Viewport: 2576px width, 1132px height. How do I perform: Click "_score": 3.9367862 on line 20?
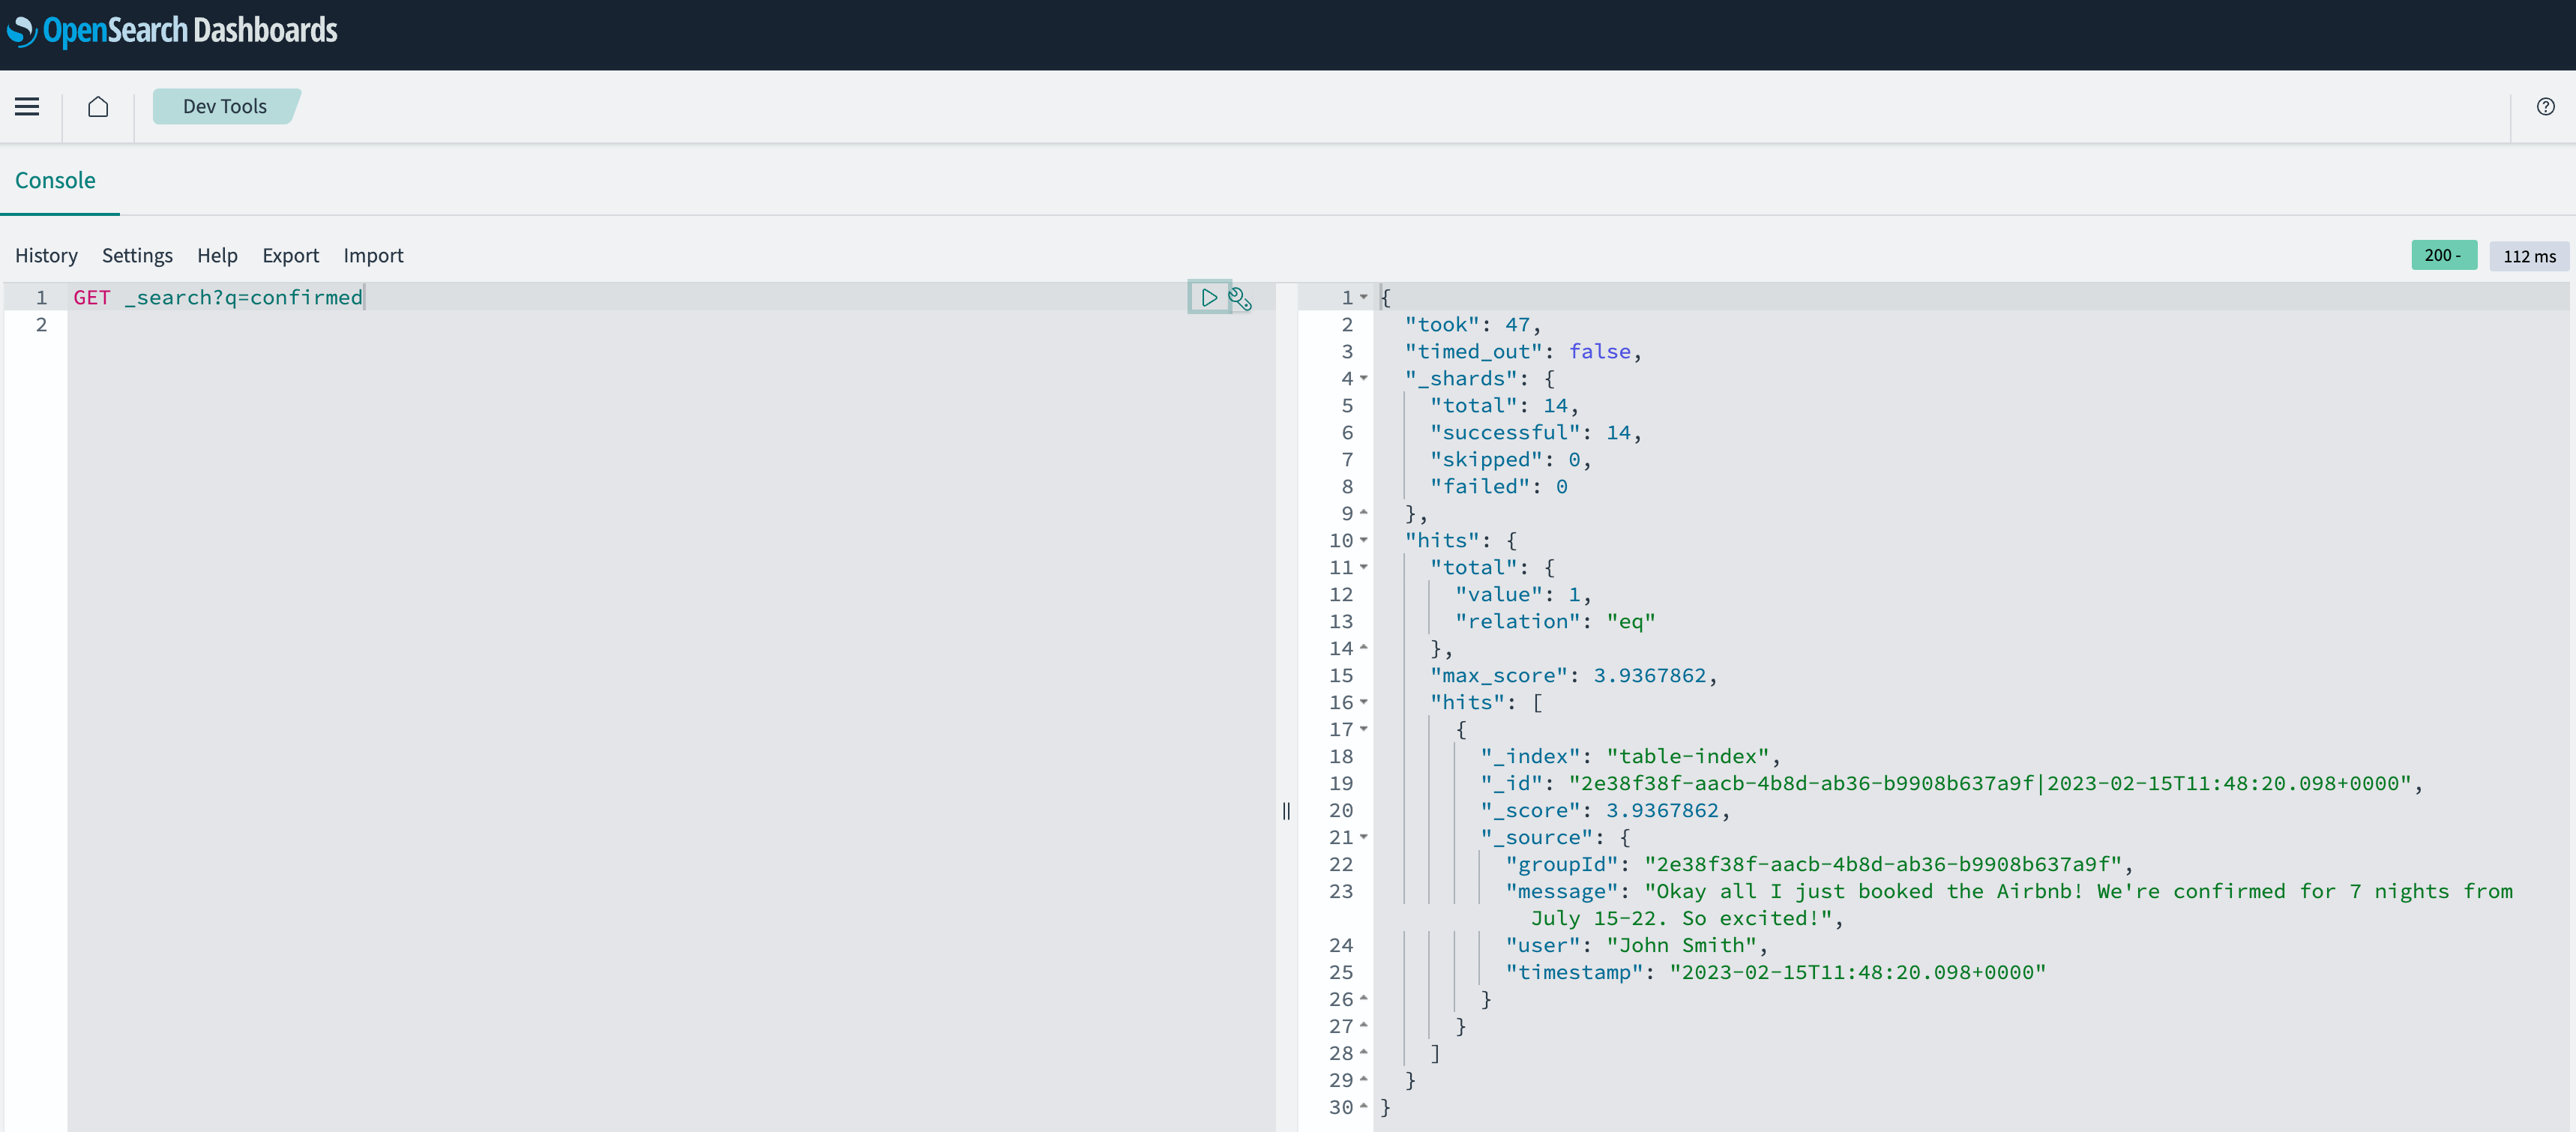point(1605,810)
